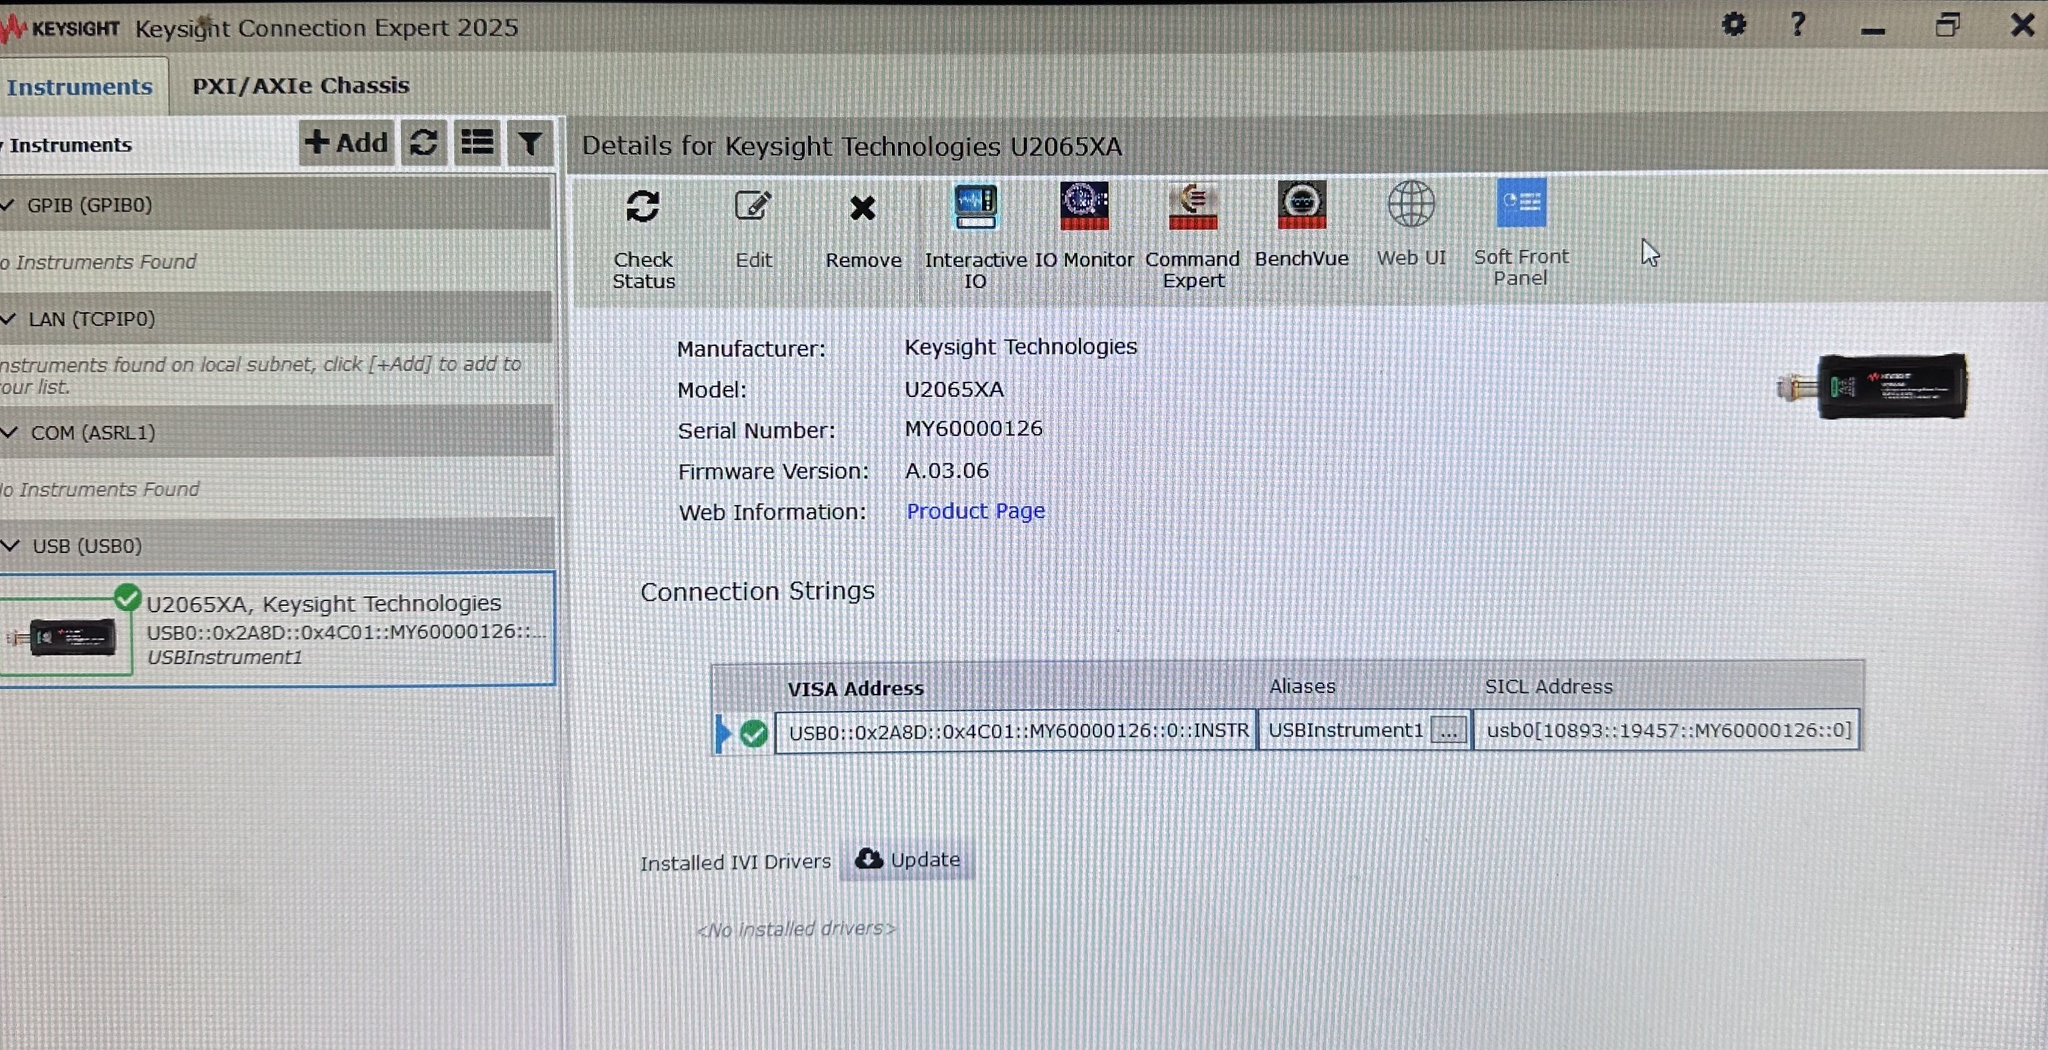
Task: Collapse the GPIB (GPIB0) section
Action: click(x=9, y=205)
